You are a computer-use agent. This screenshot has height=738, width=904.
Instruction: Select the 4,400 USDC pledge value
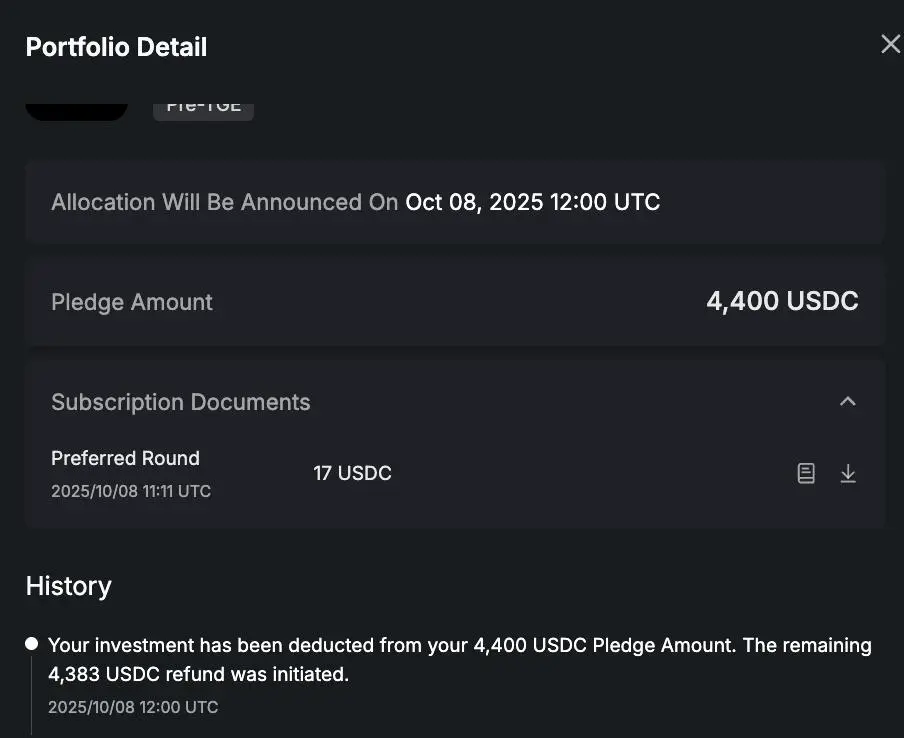782,302
